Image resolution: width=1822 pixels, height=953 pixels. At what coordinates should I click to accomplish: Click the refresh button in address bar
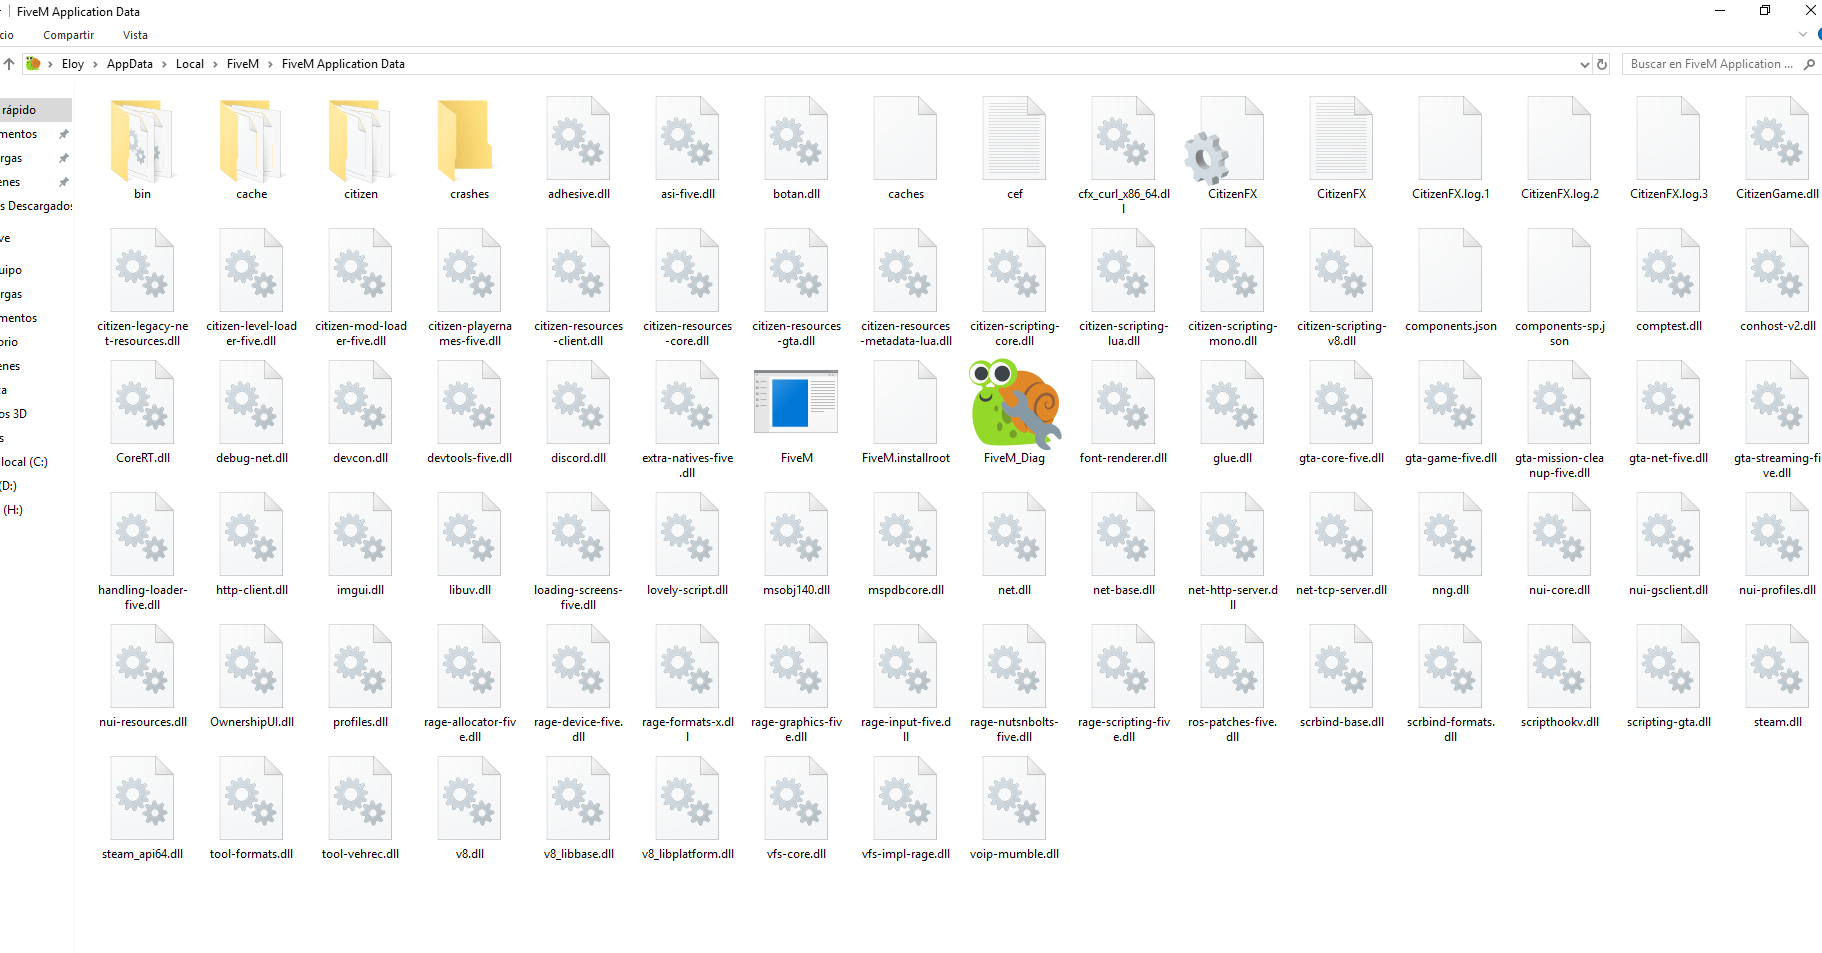pyautogui.click(x=1602, y=64)
